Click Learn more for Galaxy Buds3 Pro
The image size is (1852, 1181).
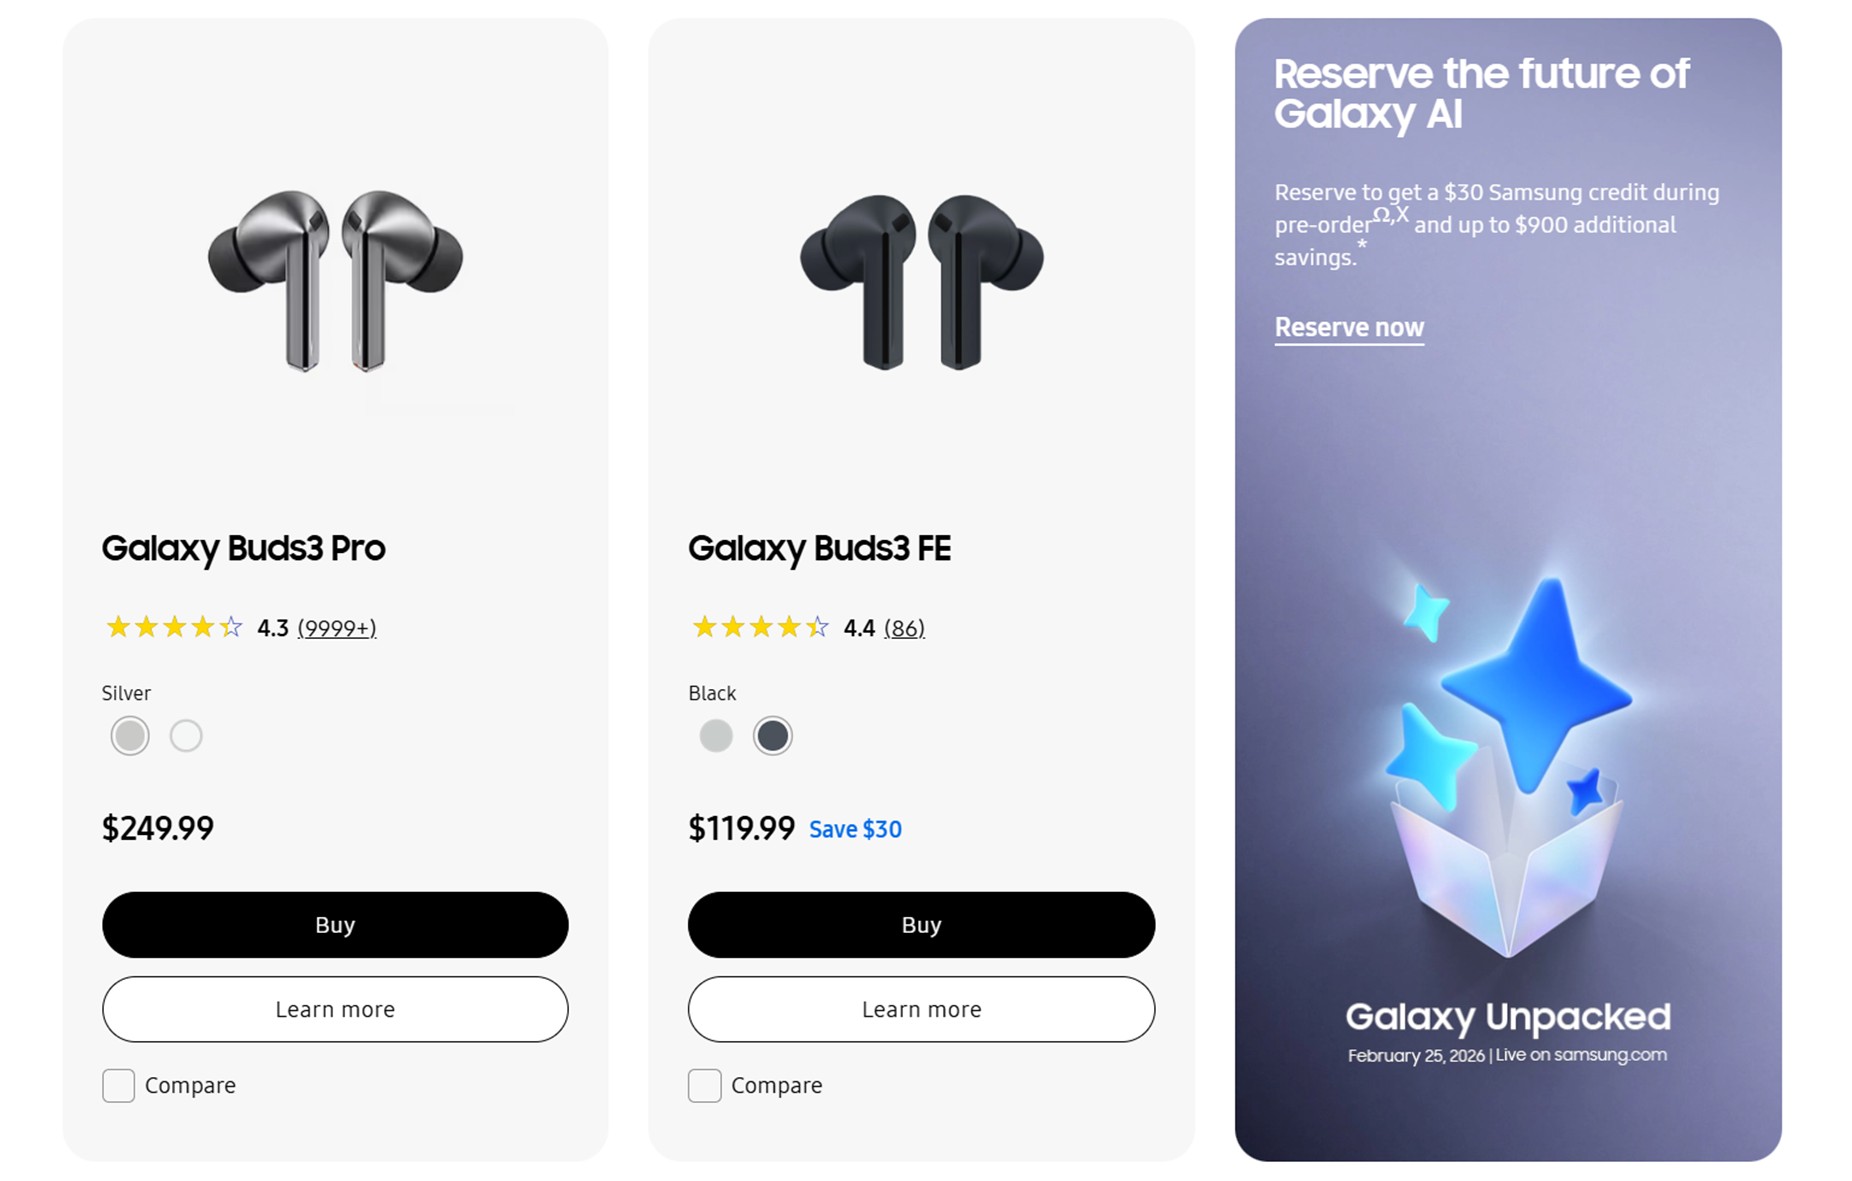335,1009
